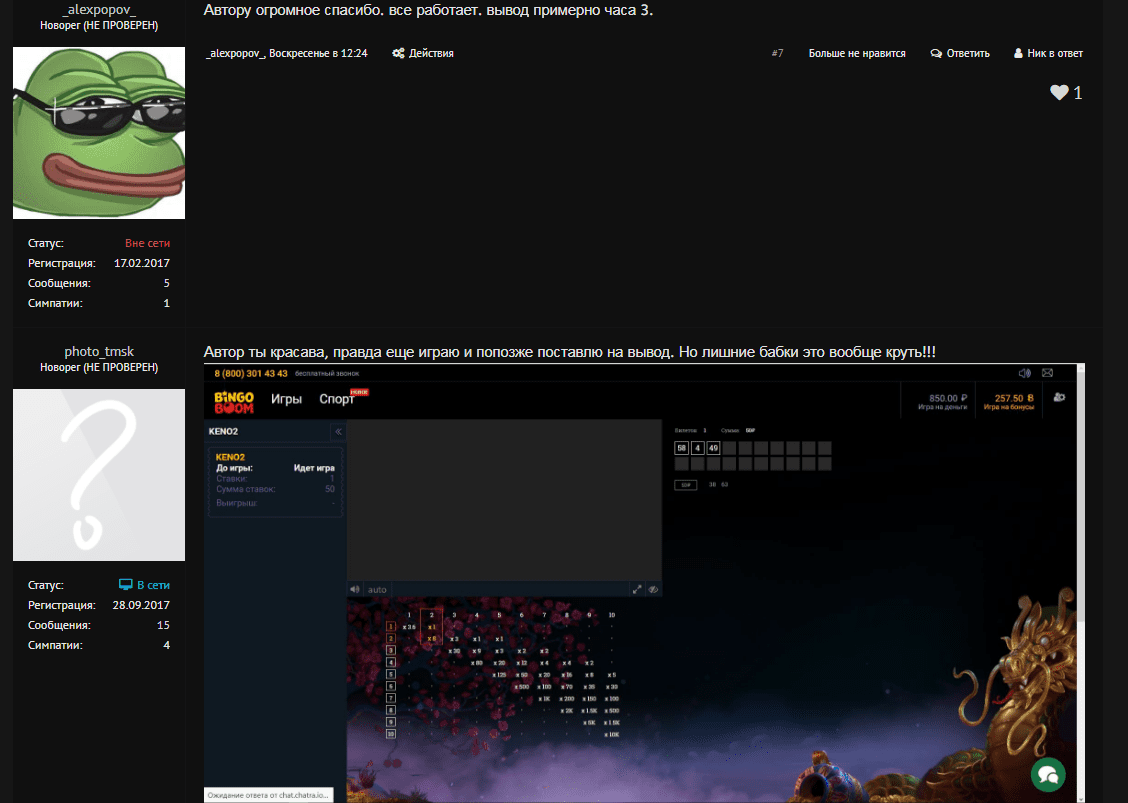Open the "Спорт" menu
Image resolution: width=1128 pixels, height=803 pixels.
click(x=337, y=399)
